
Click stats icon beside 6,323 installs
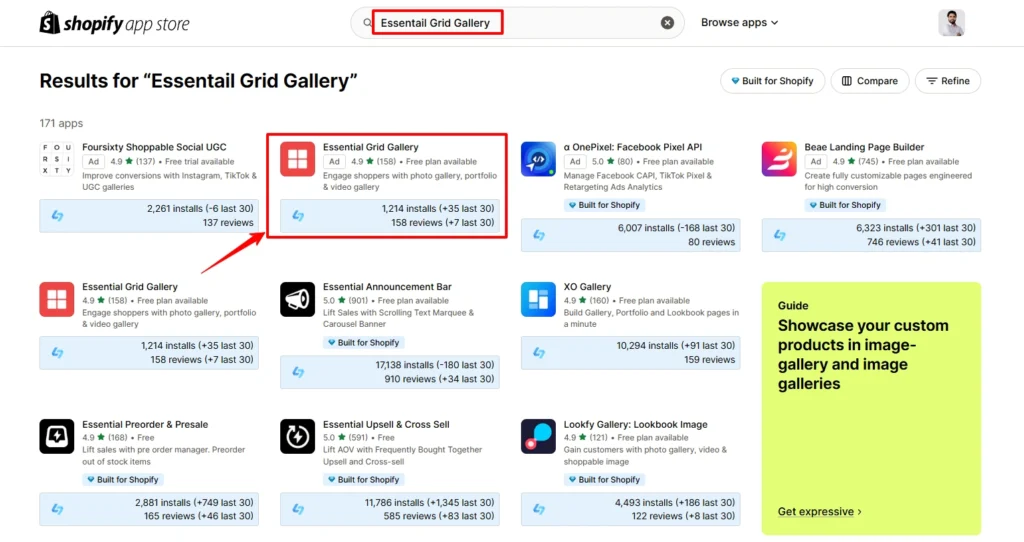point(780,235)
